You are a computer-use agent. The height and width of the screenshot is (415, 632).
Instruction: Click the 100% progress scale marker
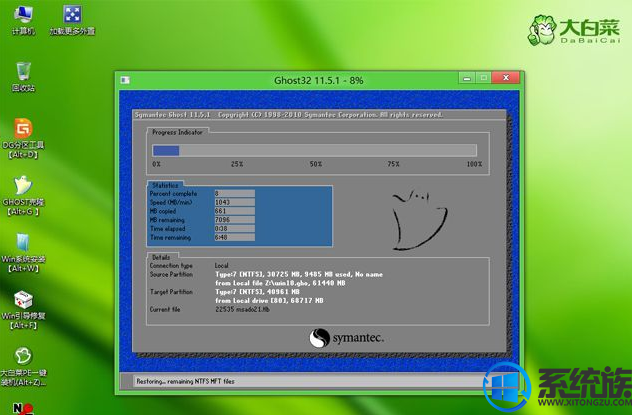[x=474, y=164]
